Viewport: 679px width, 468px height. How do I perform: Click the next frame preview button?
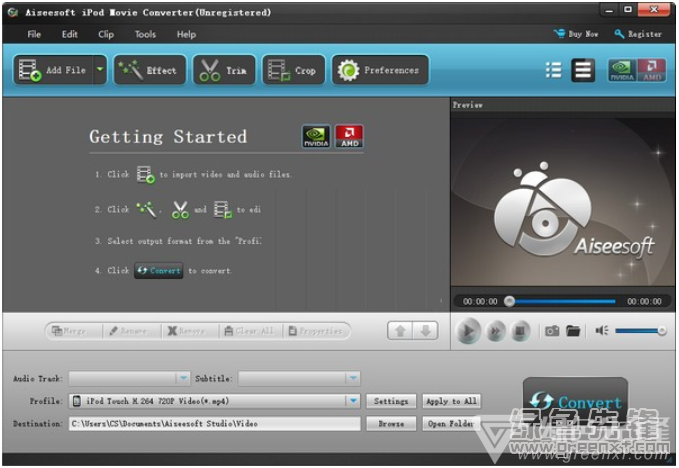pos(495,332)
